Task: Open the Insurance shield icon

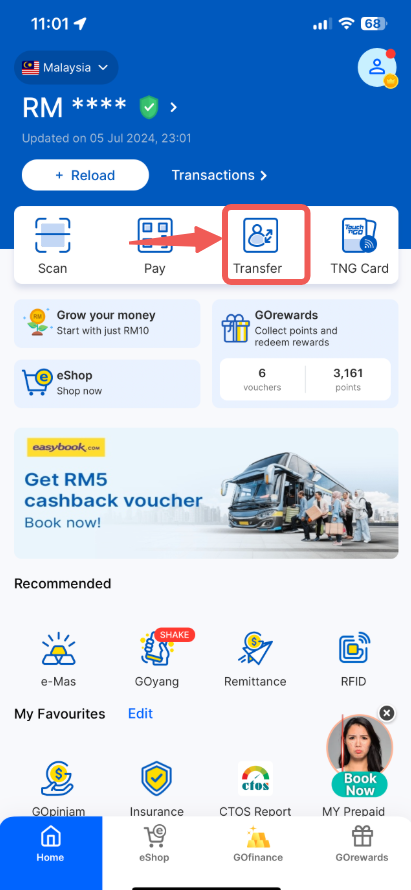Action: tap(157, 779)
